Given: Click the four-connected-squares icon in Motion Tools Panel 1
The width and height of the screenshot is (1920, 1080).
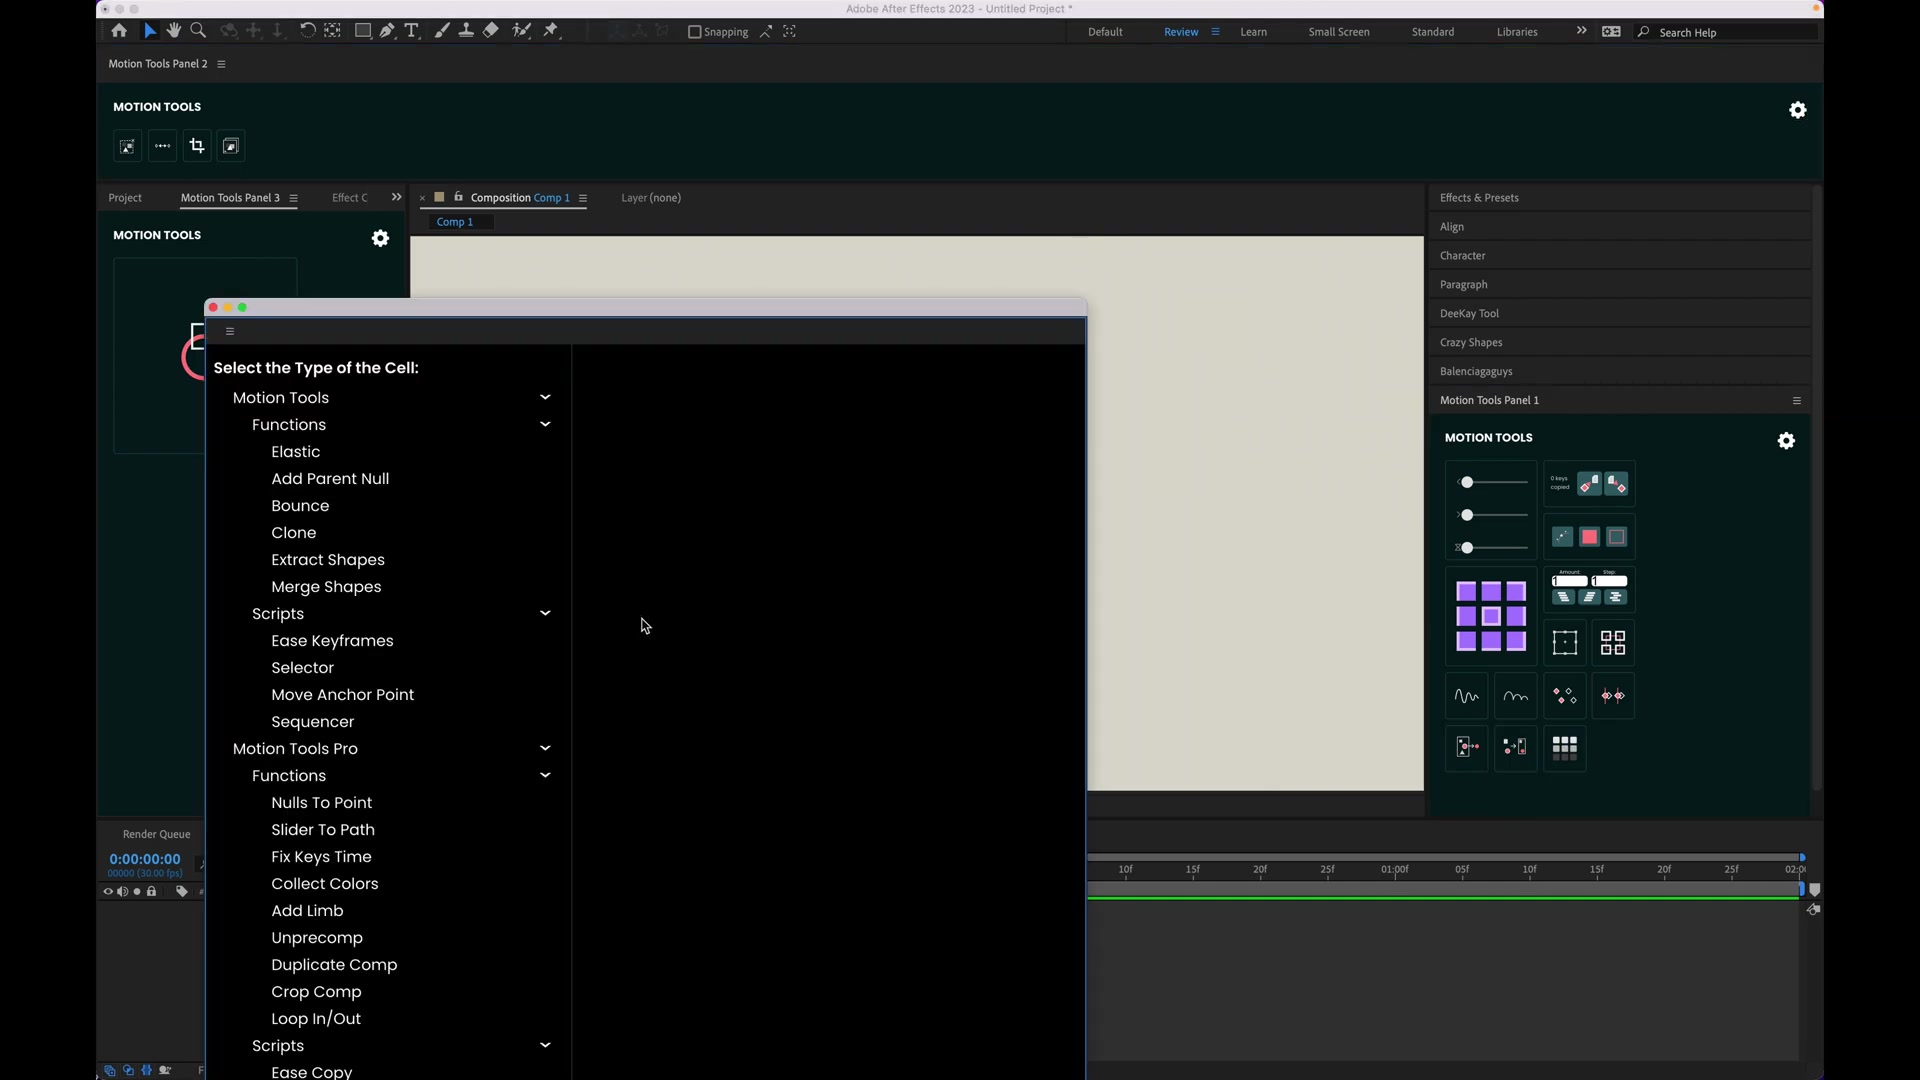Looking at the screenshot, I should point(1613,643).
